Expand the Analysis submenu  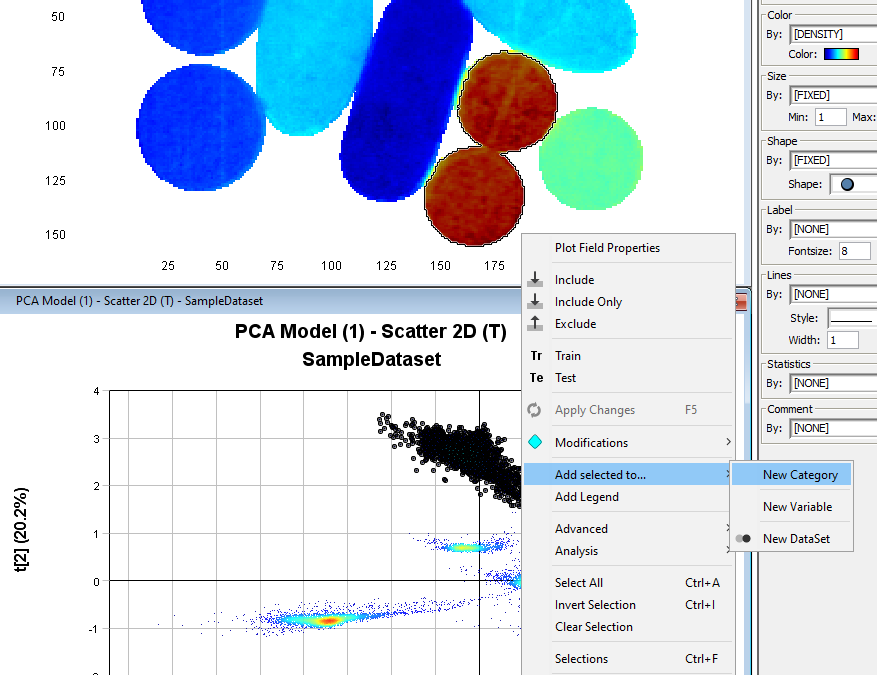pyautogui.click(x=577, y=551)
